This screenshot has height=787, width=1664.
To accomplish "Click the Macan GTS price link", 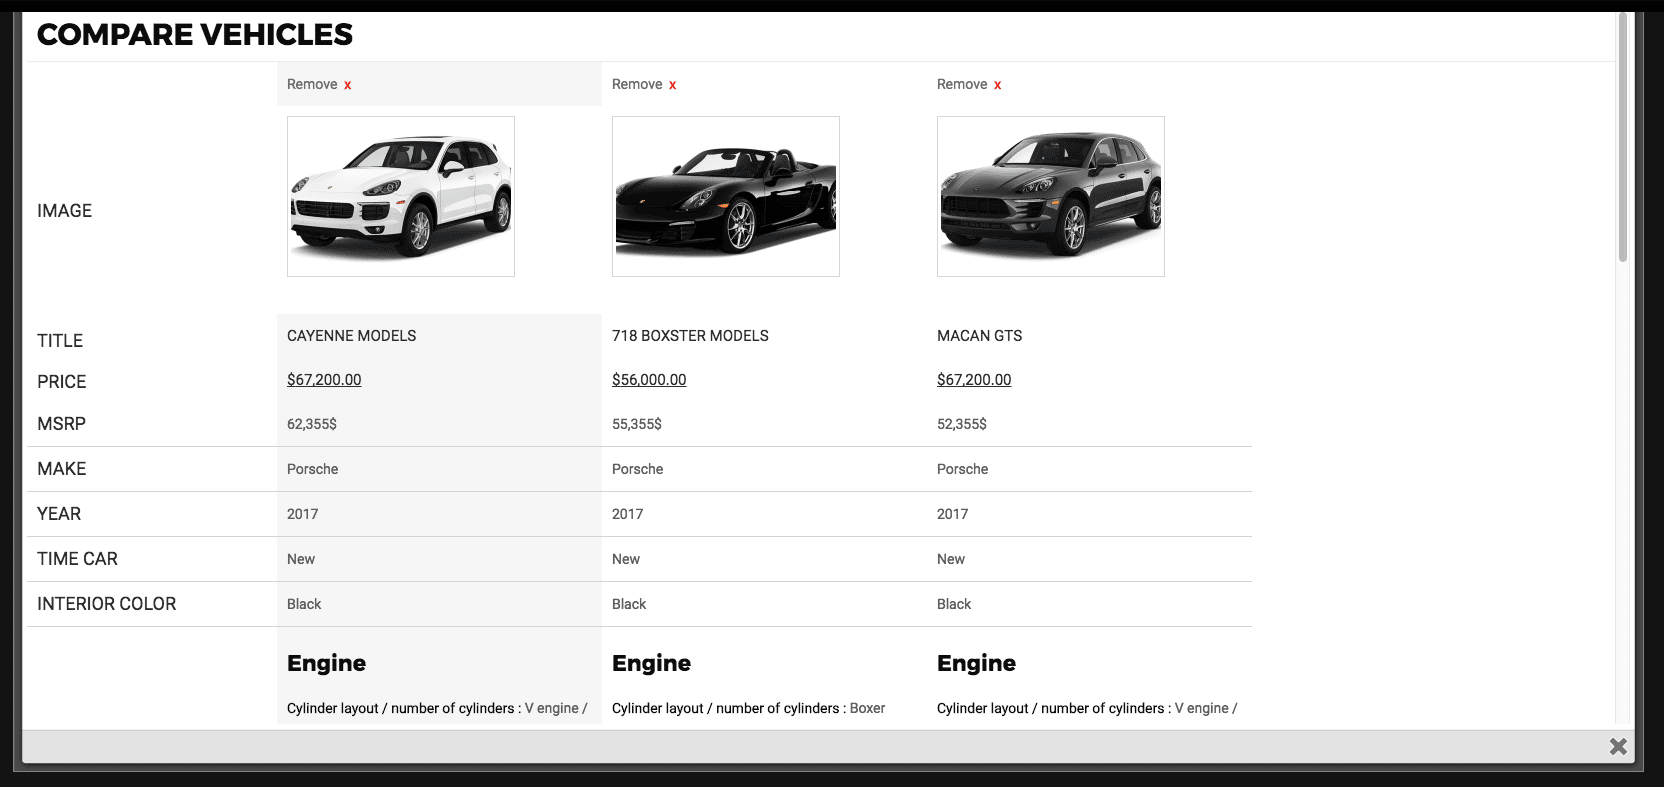I will (x=974, y=380).
